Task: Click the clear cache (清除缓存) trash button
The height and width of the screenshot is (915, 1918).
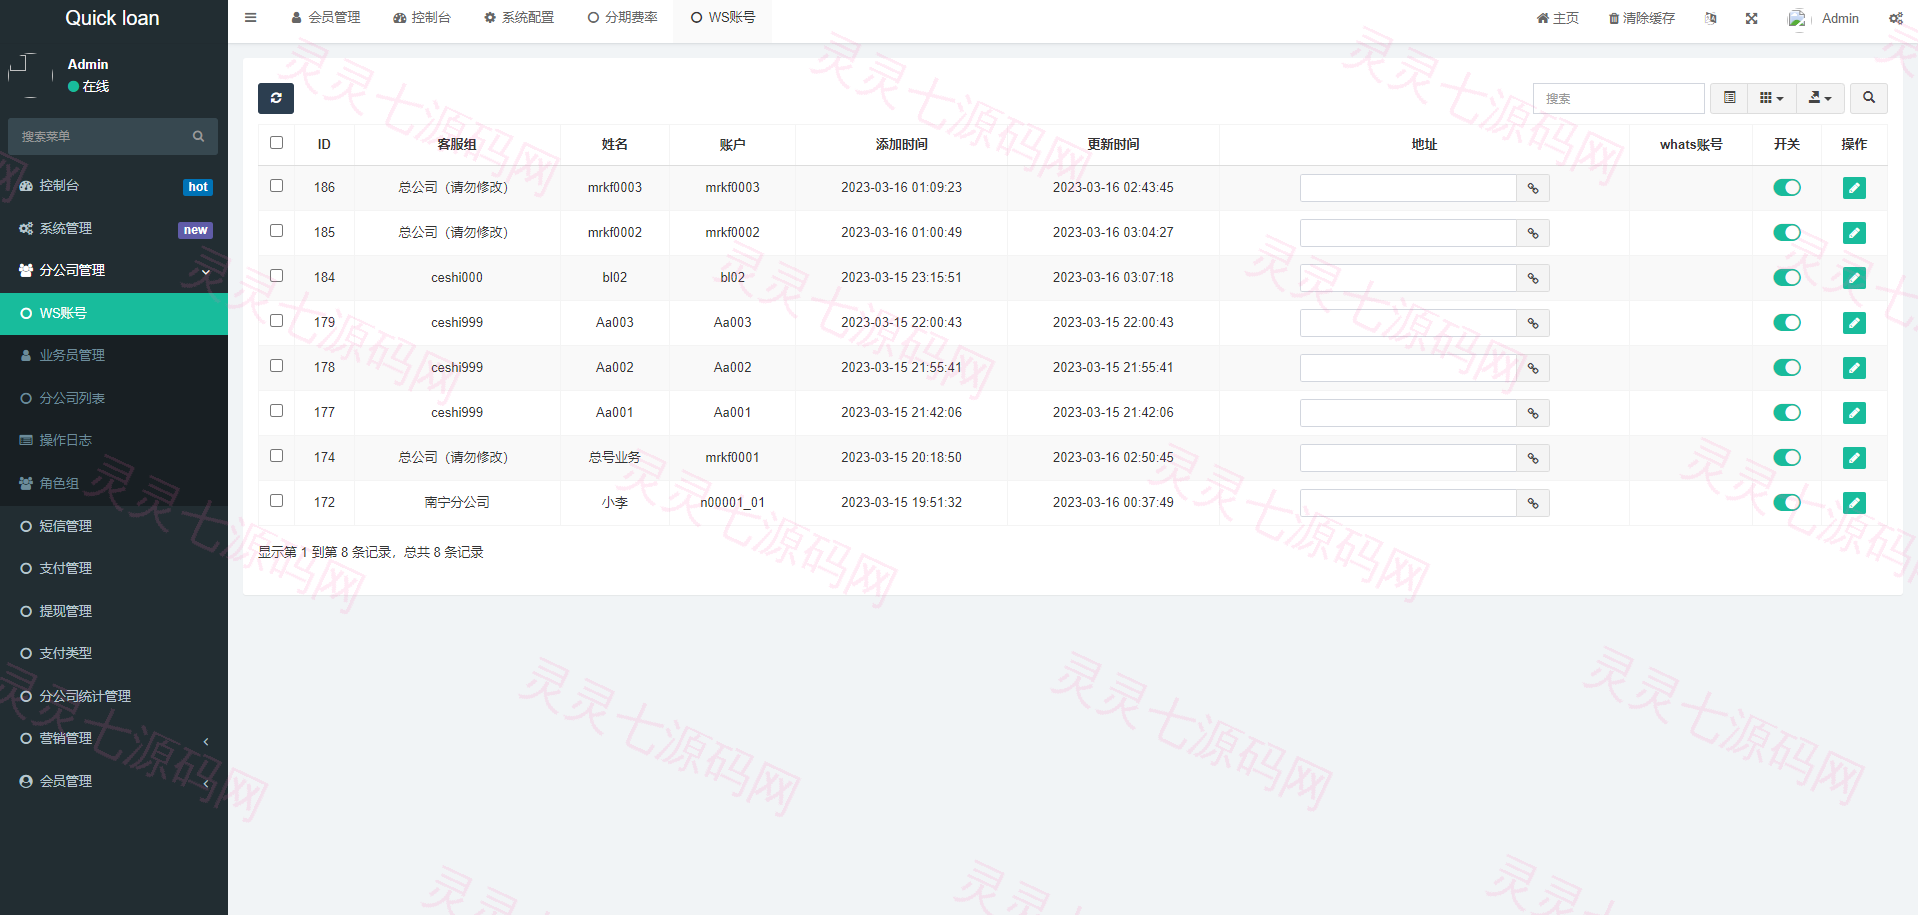Action: click(1641, 18)
